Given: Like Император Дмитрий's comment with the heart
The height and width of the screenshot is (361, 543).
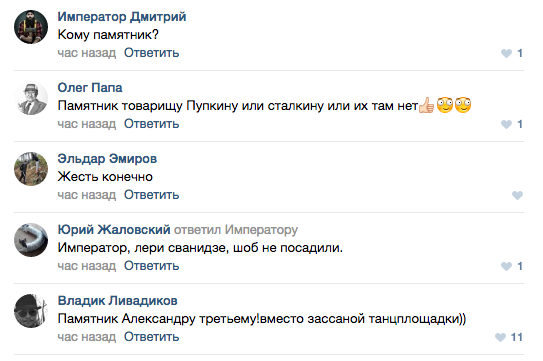Looking at the screenshot, I should (506, 53).
